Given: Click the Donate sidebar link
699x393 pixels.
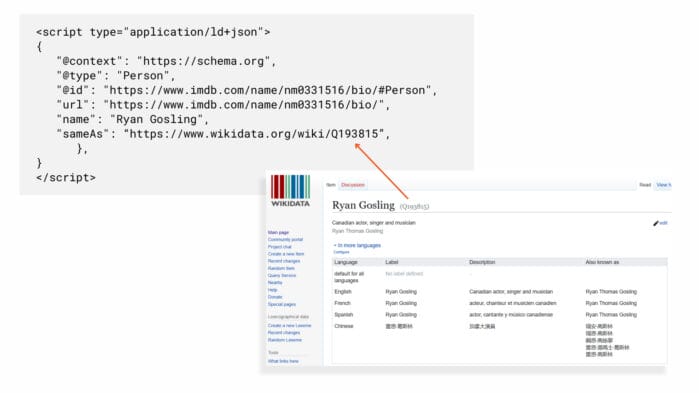Looking at the screenshot, I should coord(275,297).
